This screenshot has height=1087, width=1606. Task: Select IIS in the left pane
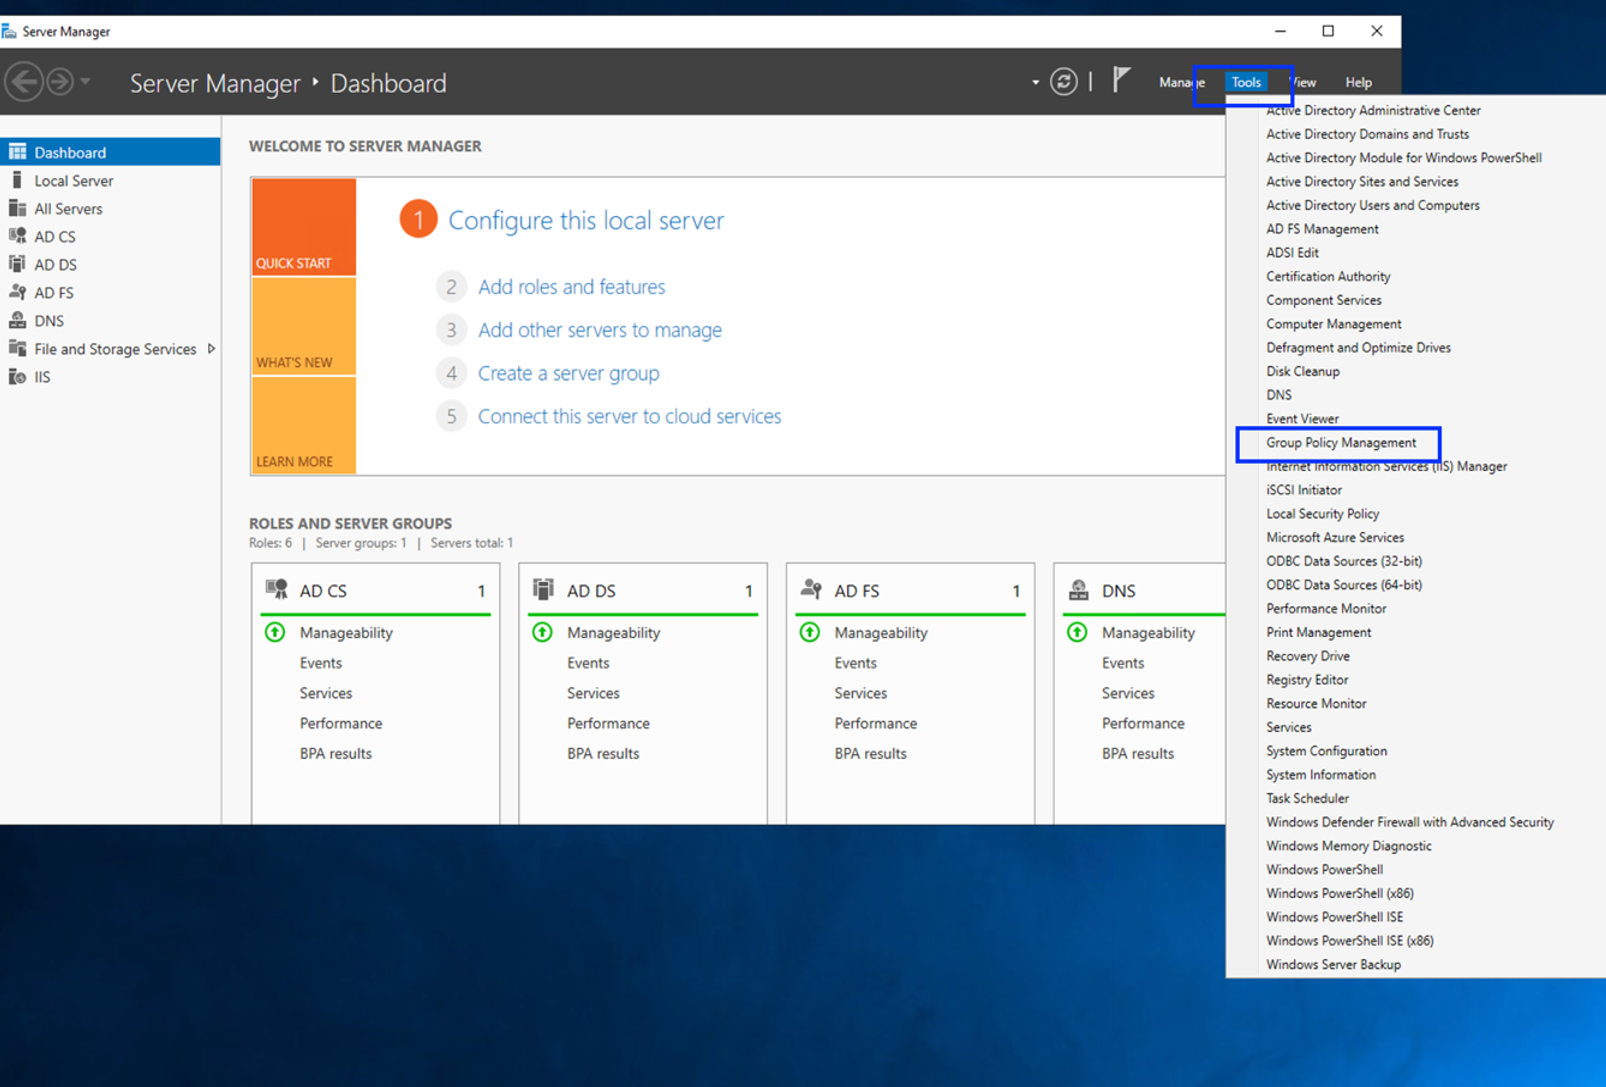[42, 377]
